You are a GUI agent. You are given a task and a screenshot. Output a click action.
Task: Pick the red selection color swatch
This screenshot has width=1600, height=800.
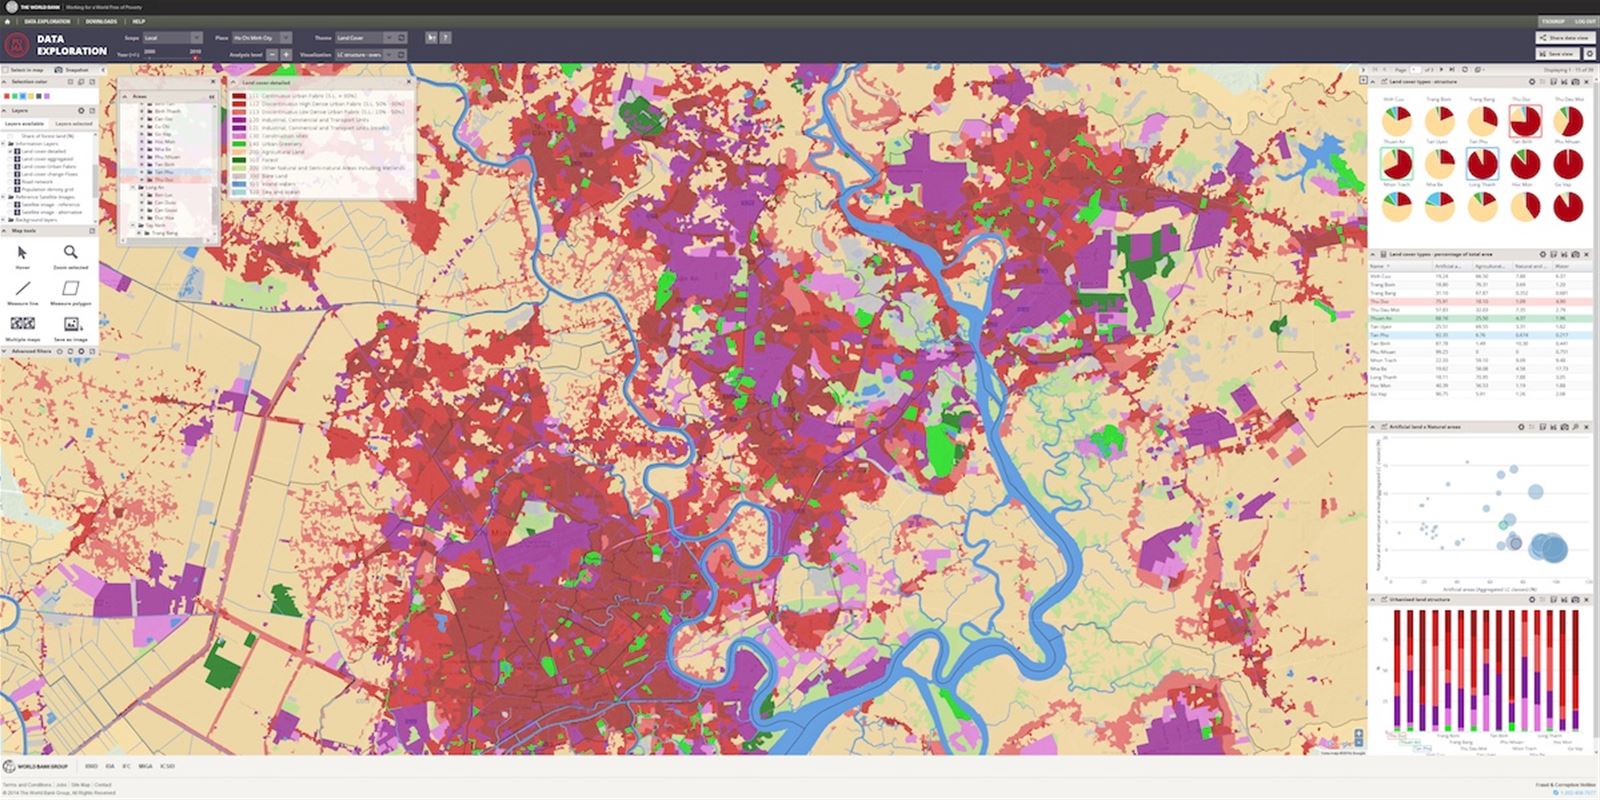tap(7, 96)
